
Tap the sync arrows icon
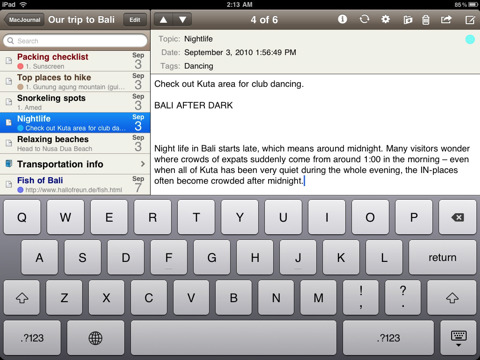(364, 19)
